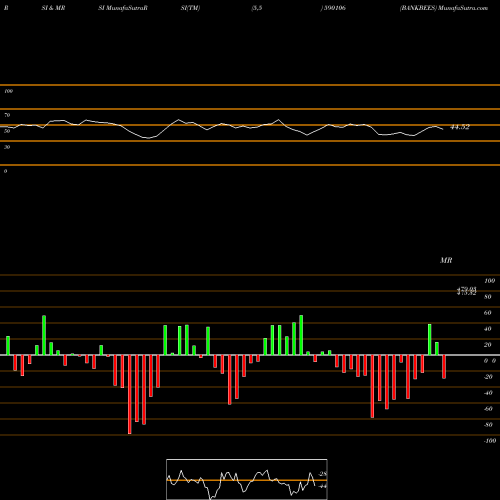Screen dimensions: 500x500
Task: Click the ') 590106' code text
Action: pyautogui.click(x=333, y=8)
